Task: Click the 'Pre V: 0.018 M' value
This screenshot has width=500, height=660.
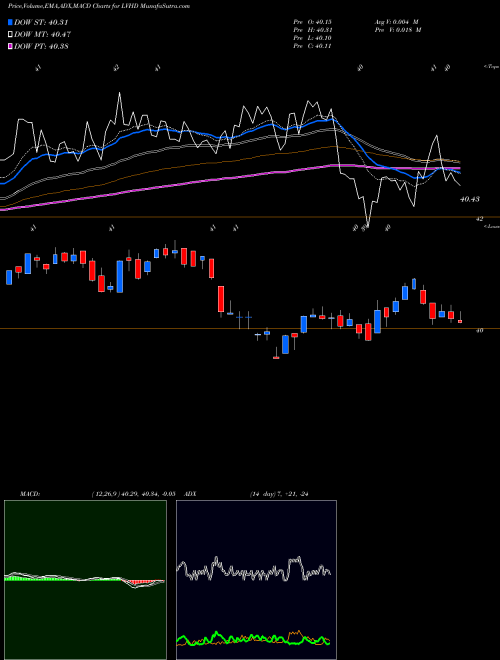Action: (x=399, y=30)
